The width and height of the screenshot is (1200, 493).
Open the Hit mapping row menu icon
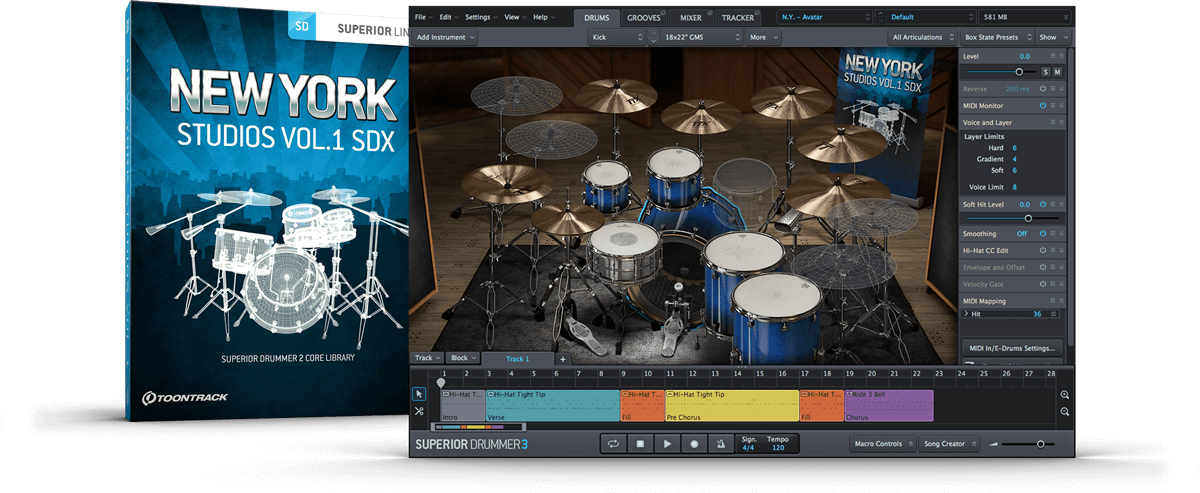point(1054,314)
